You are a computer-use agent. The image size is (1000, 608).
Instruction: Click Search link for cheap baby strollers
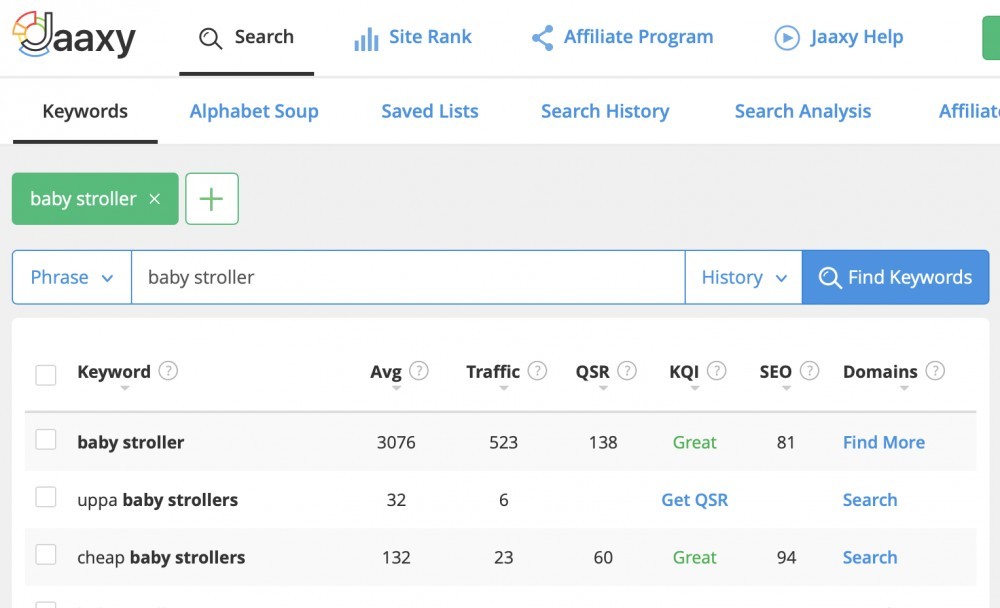coord(870,557)
